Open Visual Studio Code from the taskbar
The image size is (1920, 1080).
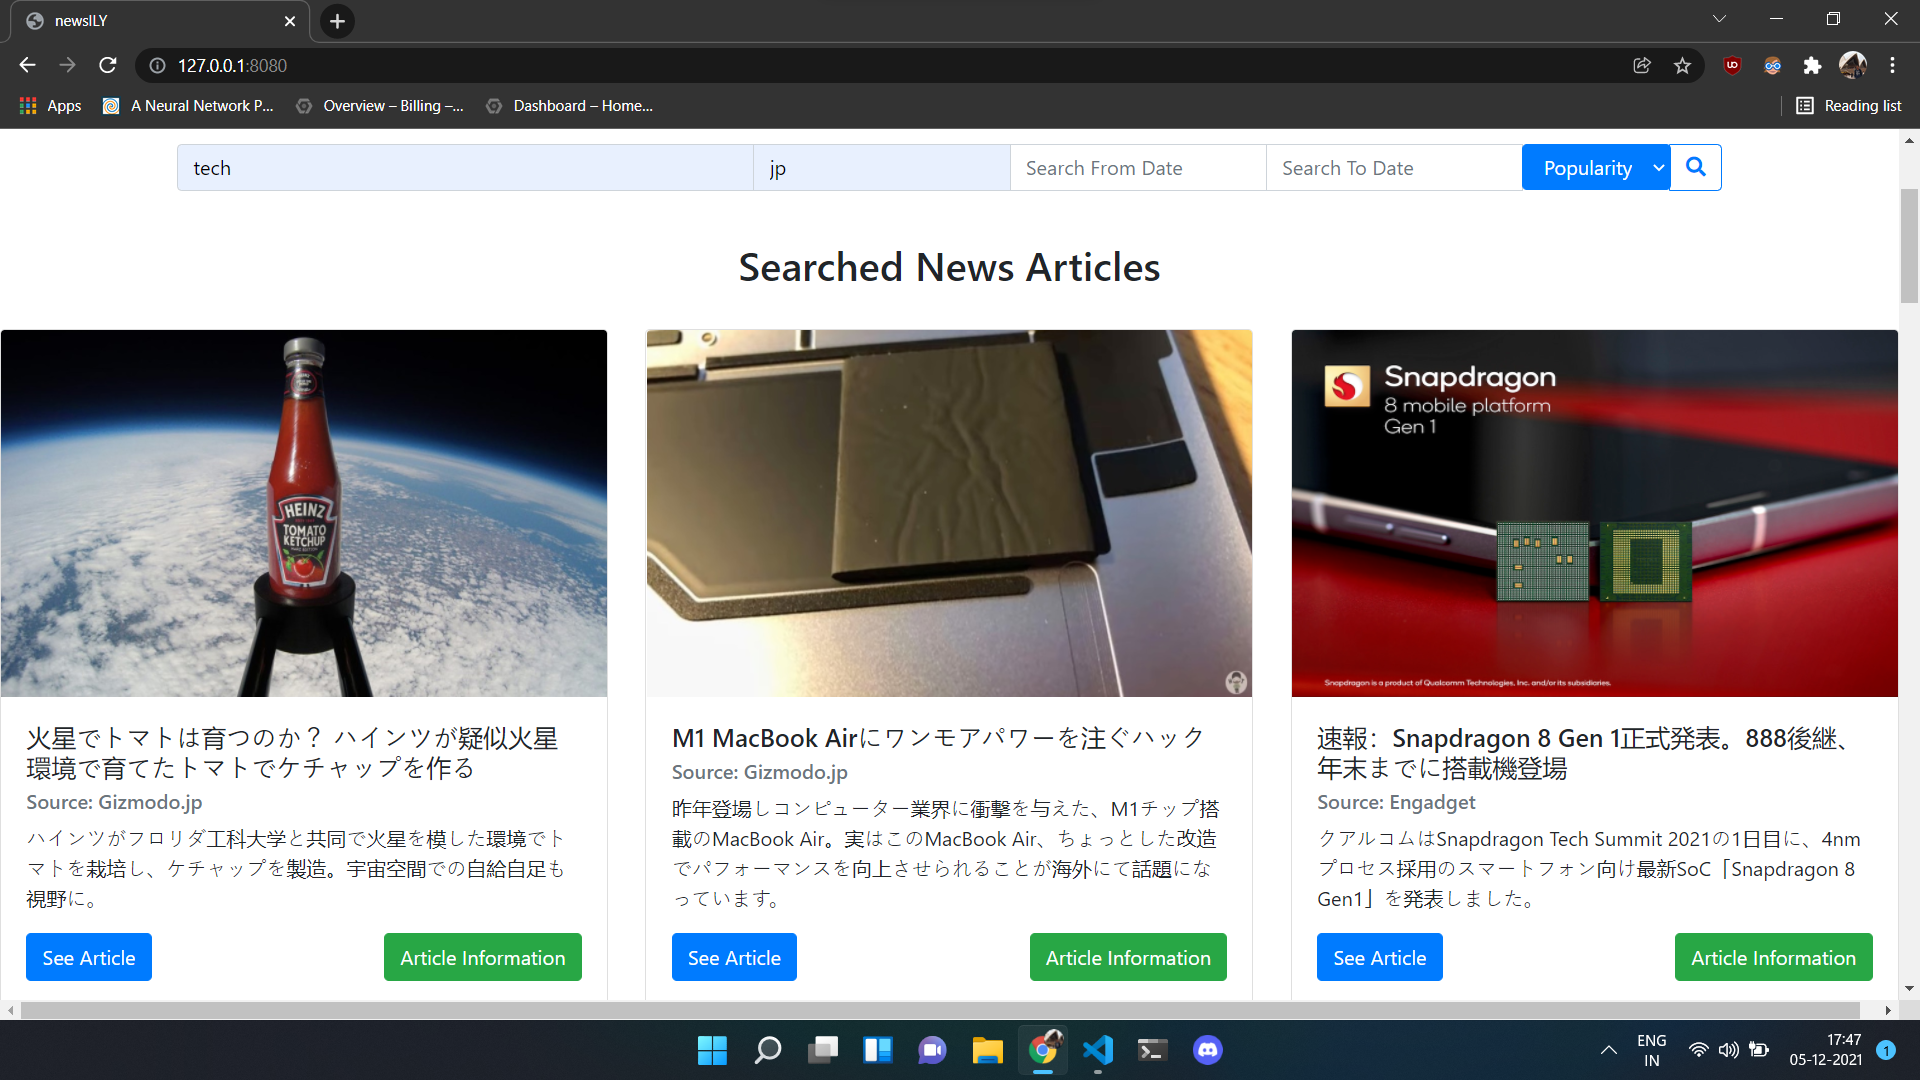1097,1050
